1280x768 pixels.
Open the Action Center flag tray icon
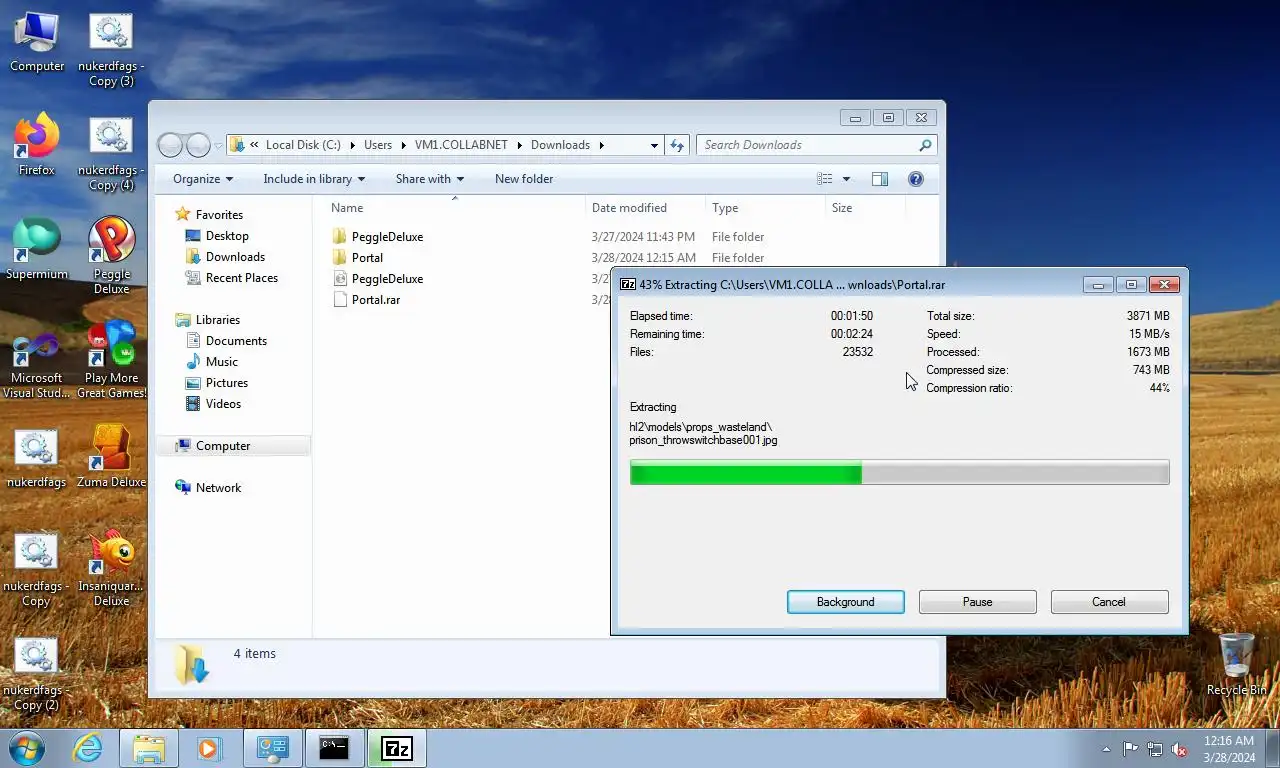click(1130, 749)
